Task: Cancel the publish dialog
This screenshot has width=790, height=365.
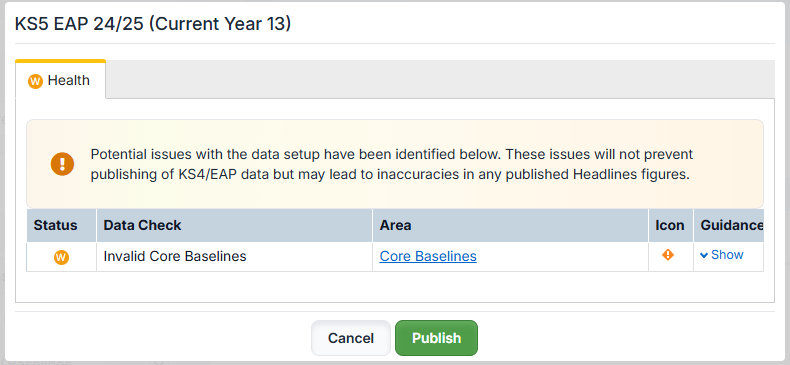Action: (x=351, y=338)
